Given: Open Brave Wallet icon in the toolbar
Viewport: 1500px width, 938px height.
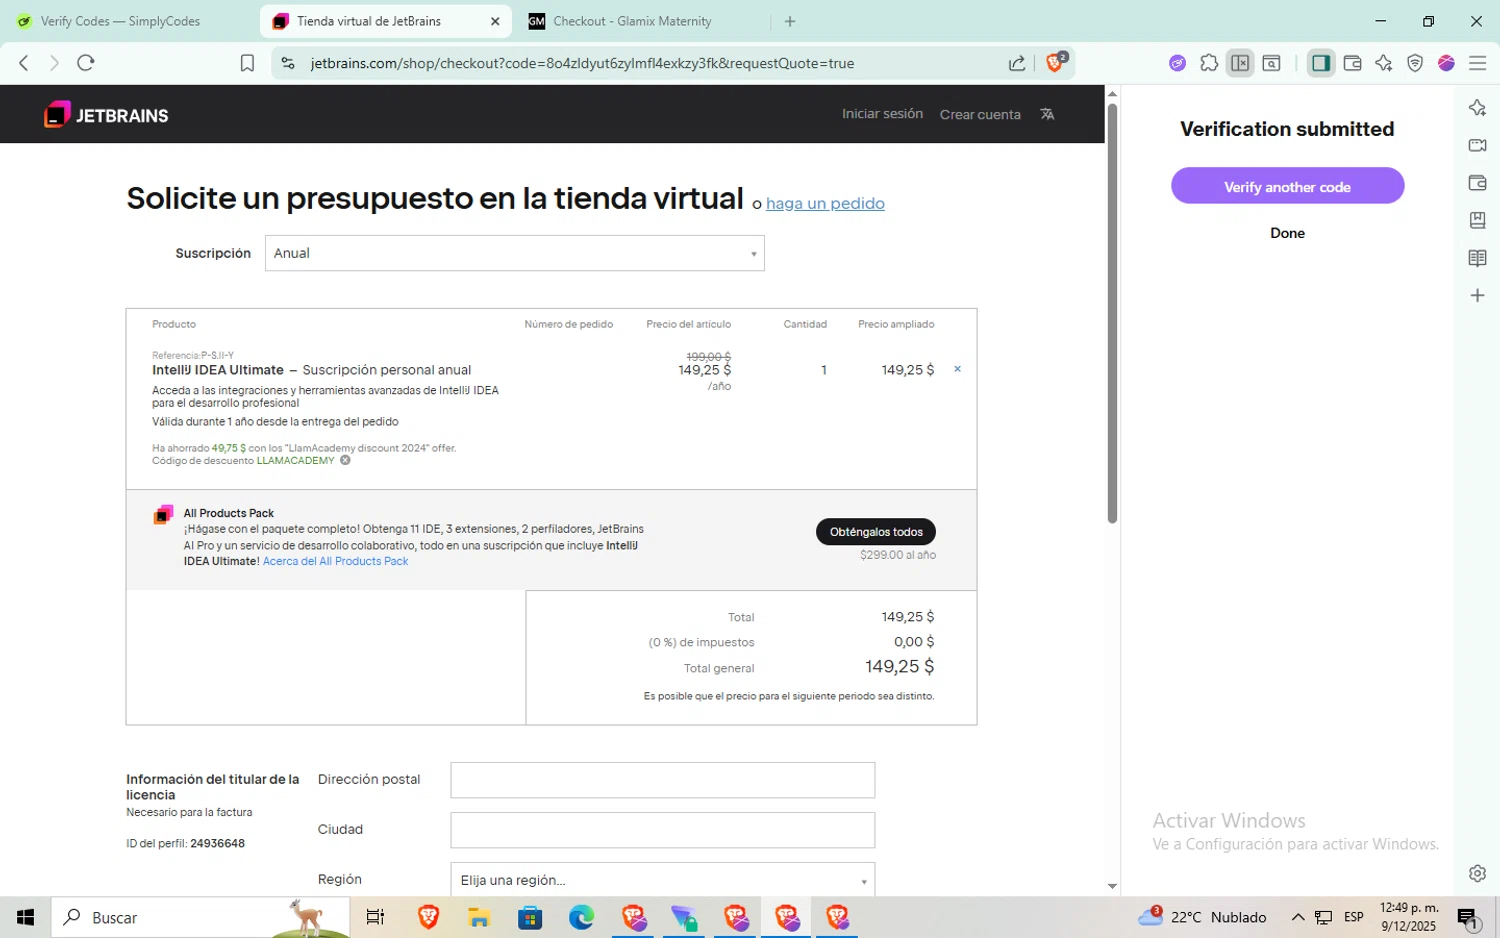Looking at the screenshot, I should point(1352,63).
